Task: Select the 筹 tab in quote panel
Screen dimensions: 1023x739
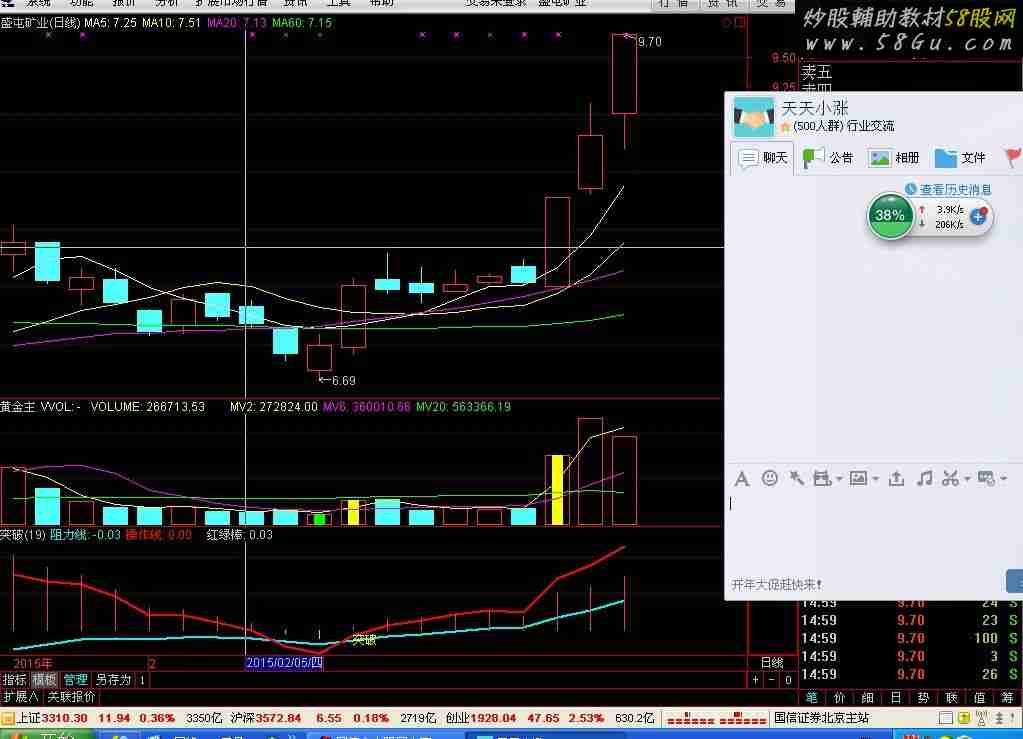Action: (x=1008, y=697)
